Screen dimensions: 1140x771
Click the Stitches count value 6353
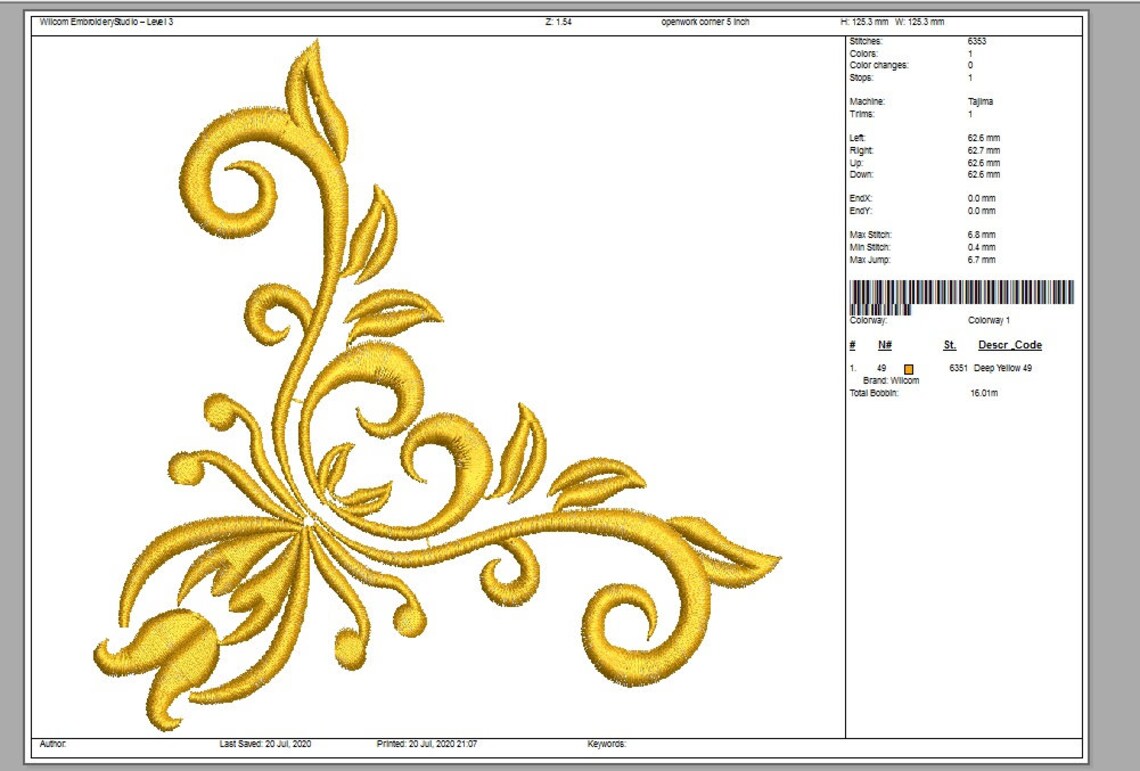coord(975,42)
